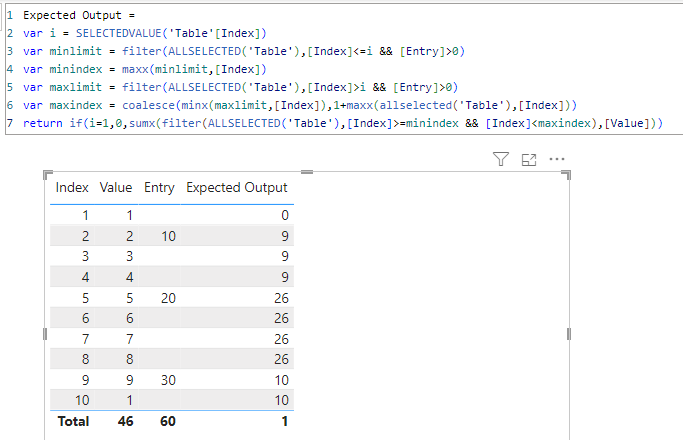683x440 pixels.
Task: Grab the visual's right middle resize handle
Action: click(568, 334)
